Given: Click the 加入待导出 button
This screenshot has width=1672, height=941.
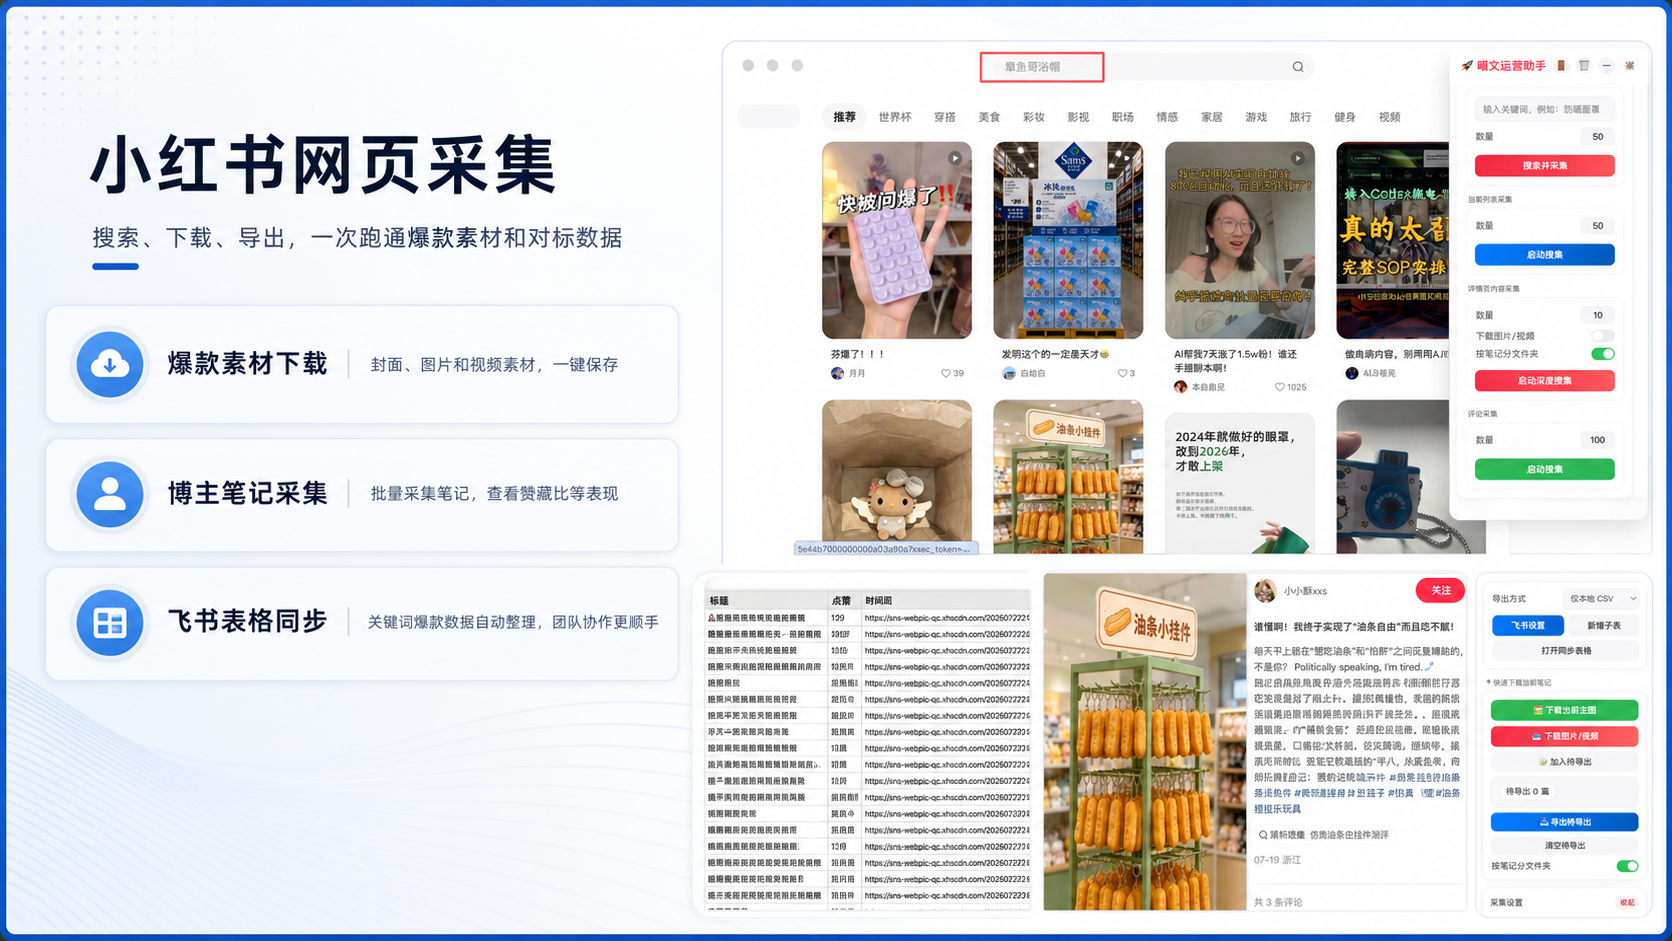Looking at the screenshot, I should [1564, 762].
